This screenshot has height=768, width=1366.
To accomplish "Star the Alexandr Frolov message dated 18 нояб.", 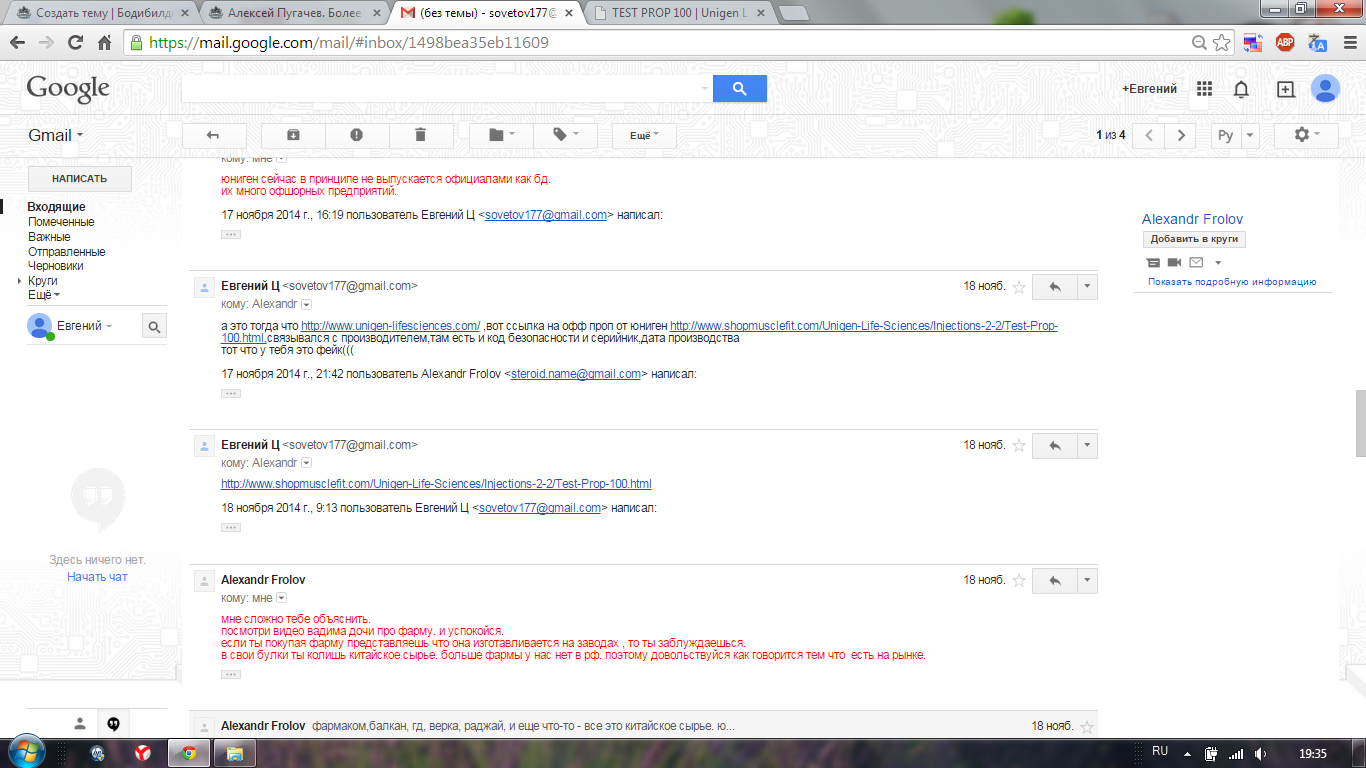I will pyautogui.click(x=1019, y=580).
